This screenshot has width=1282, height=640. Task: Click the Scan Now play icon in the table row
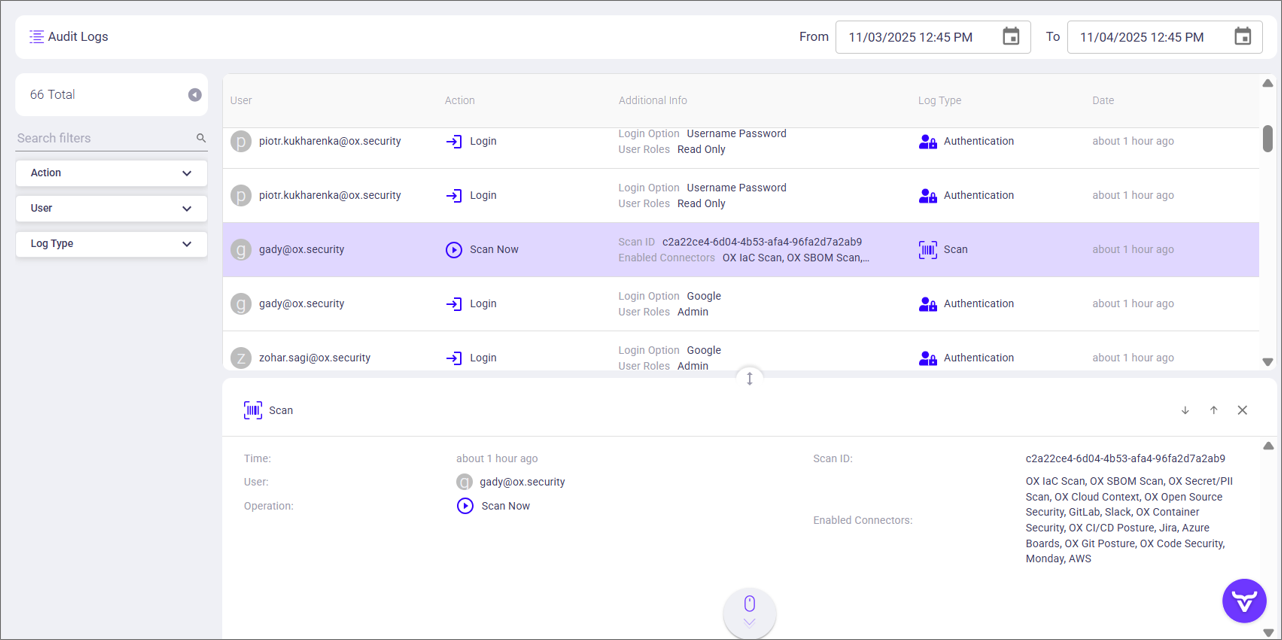[454, 250]
